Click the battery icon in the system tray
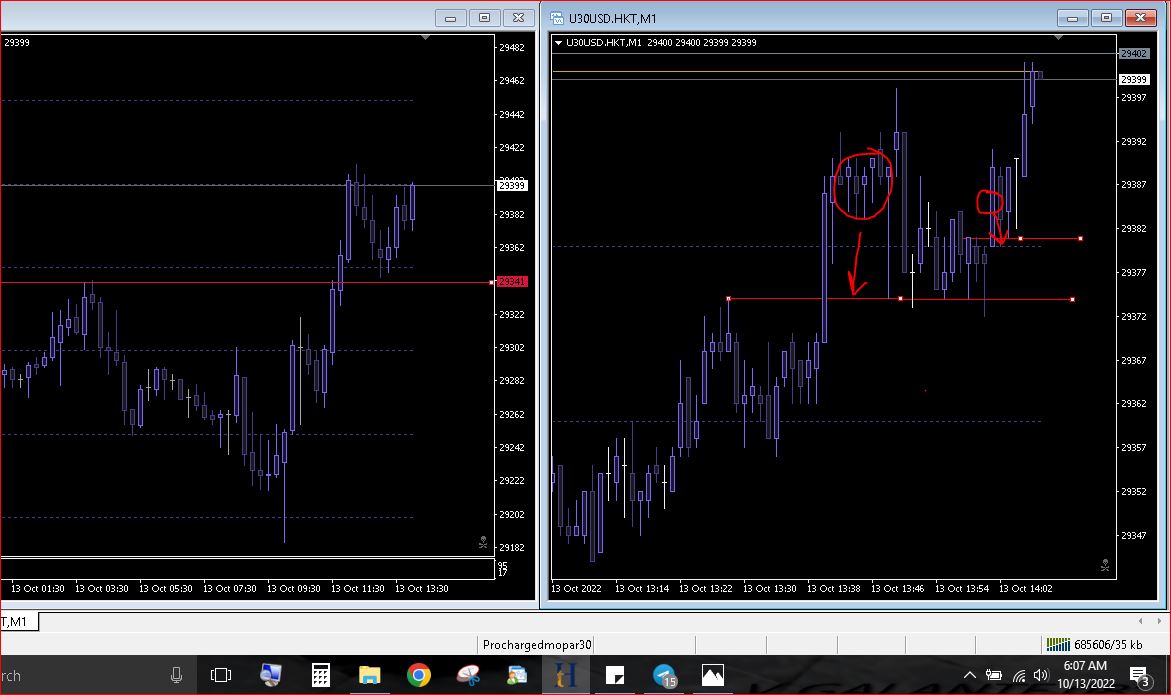 coord(994,676)
